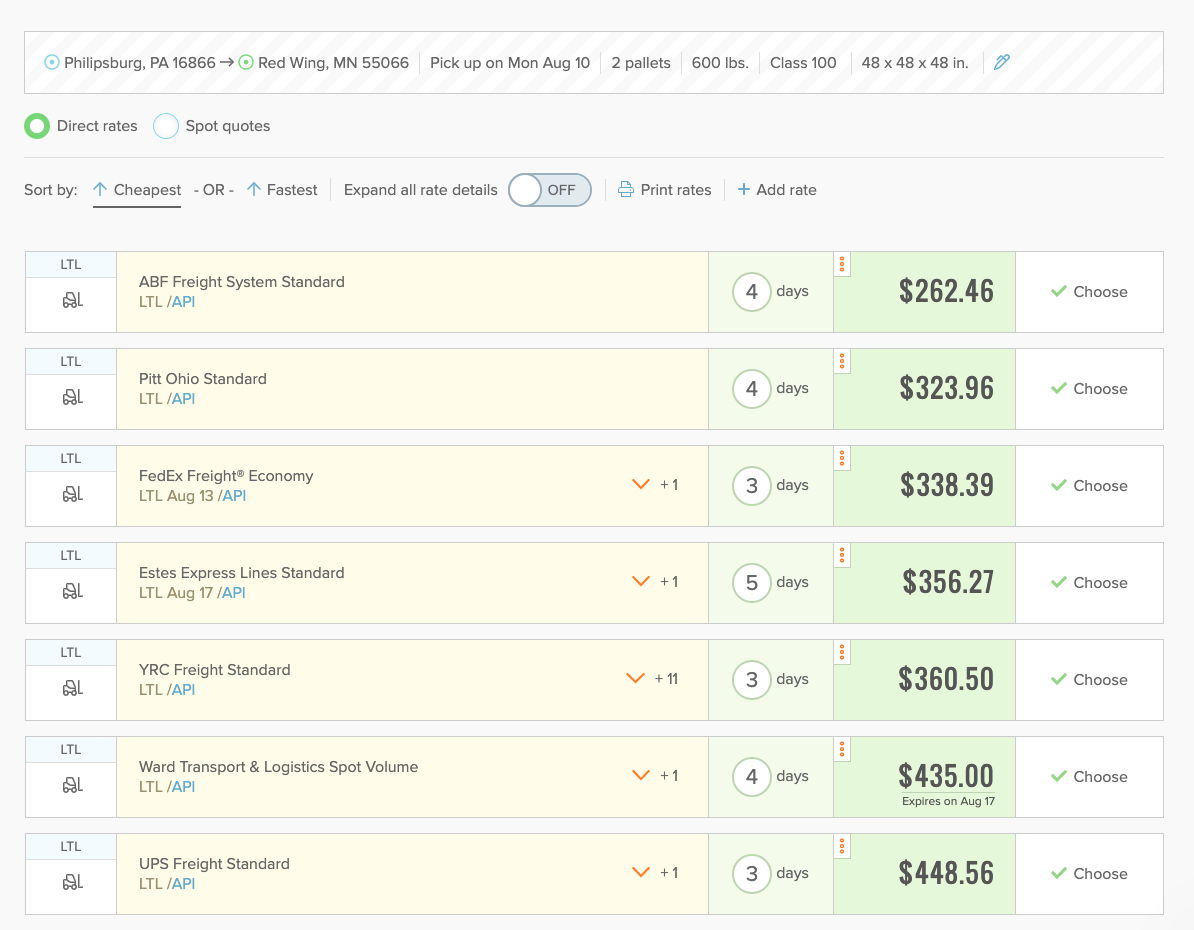Click the printer icon for Print rates
Image resolution: width=1194 pixels, height=930 pixels.
625,190
